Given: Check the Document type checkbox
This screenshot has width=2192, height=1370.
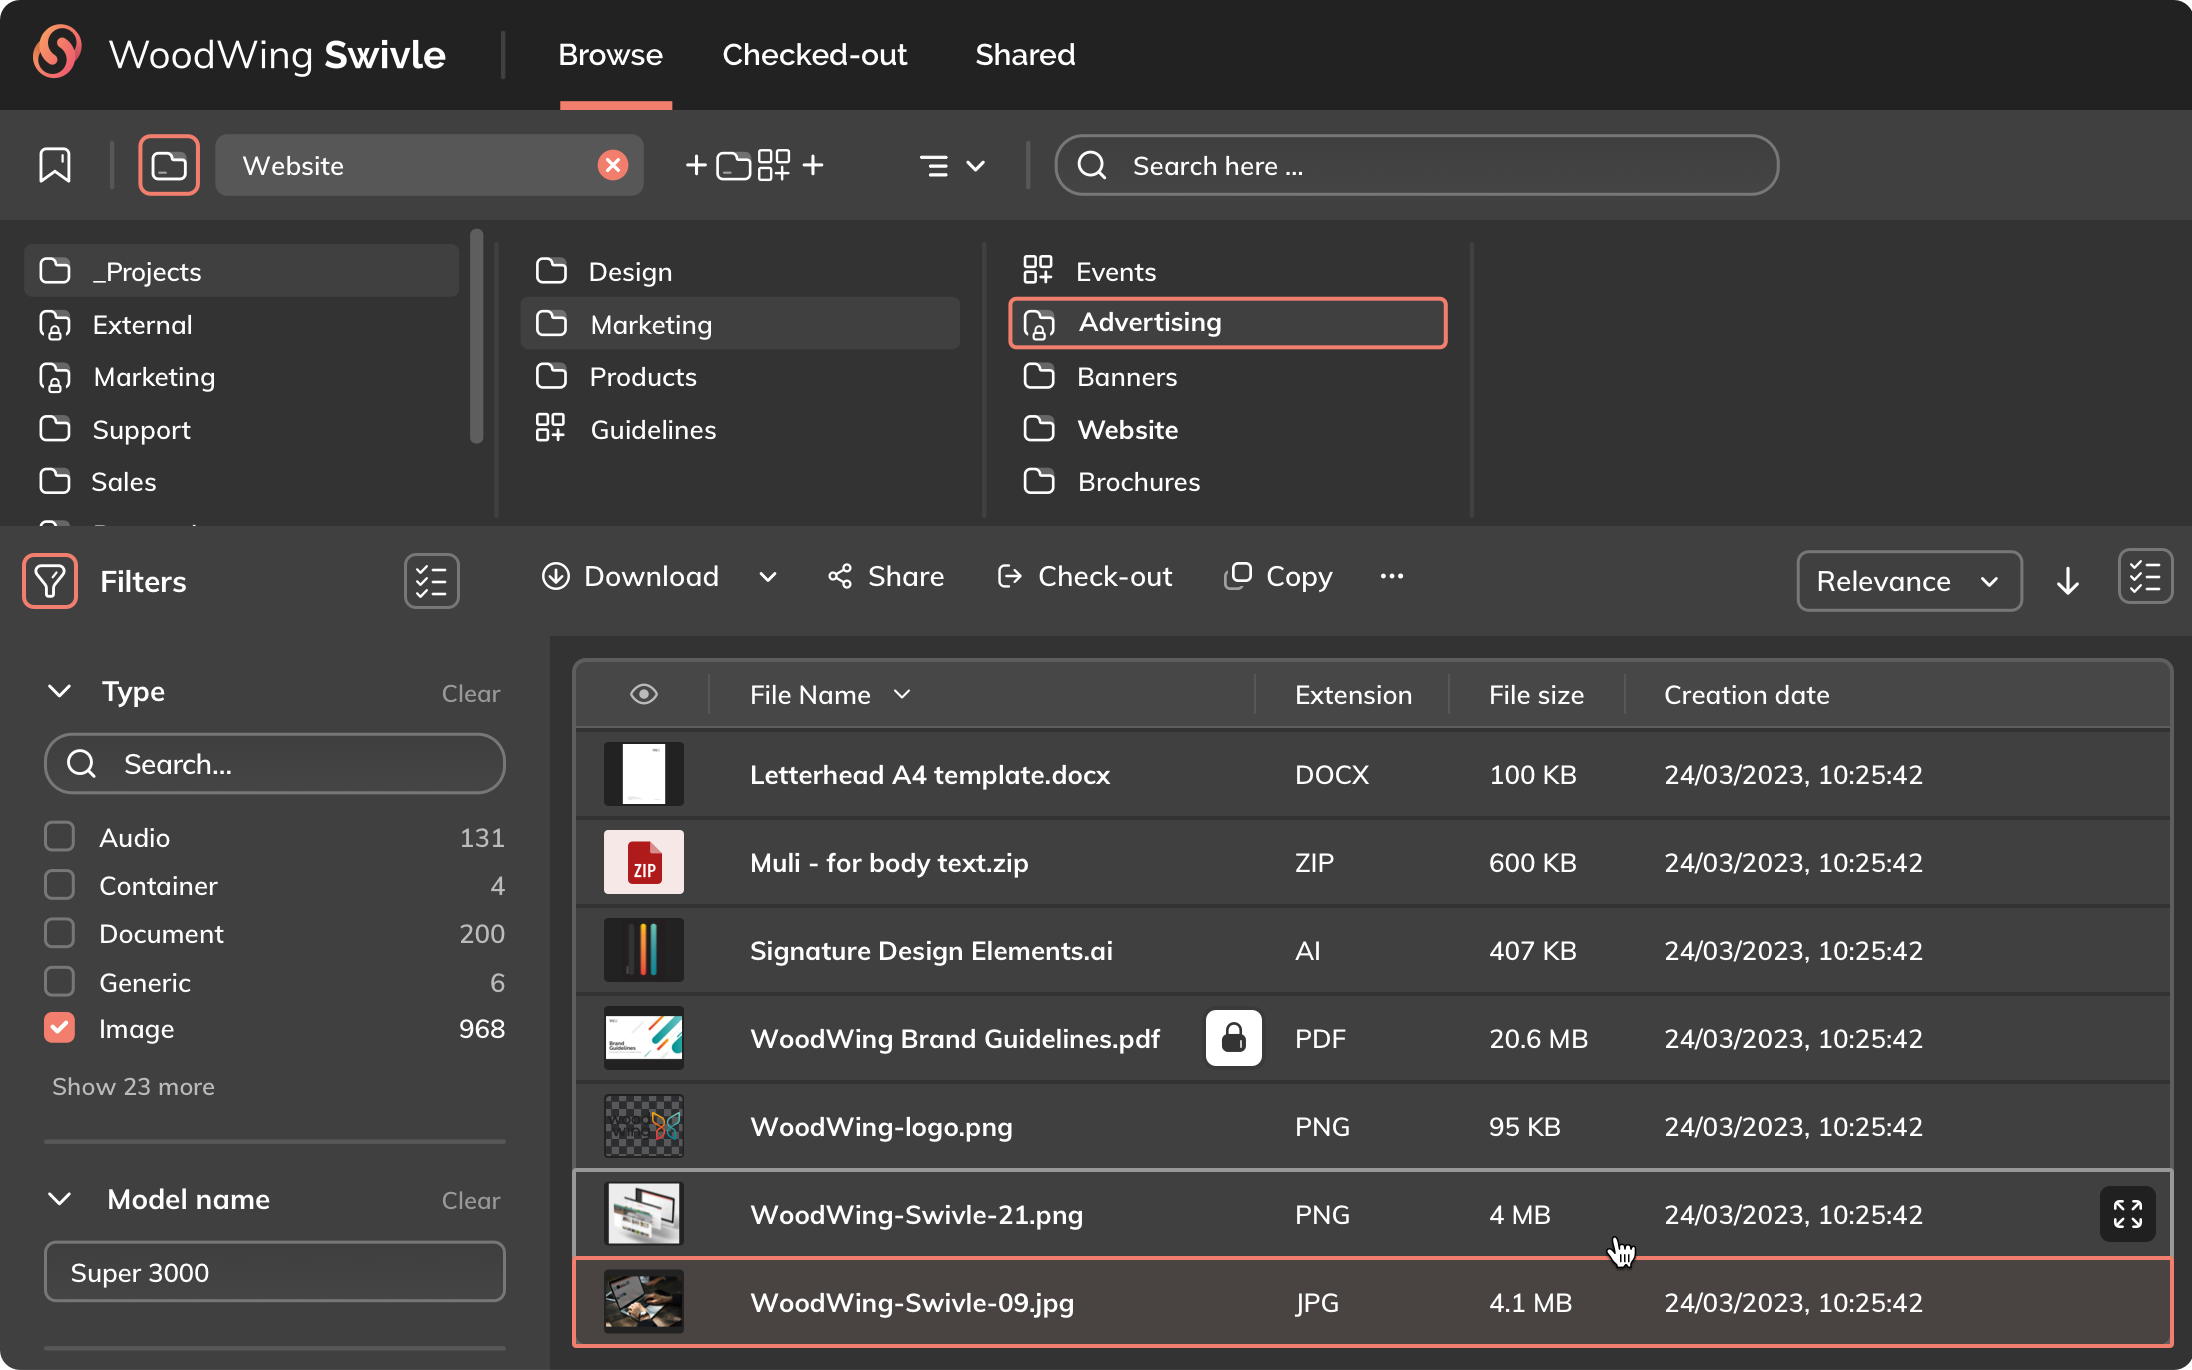Looking at the screenshot, I should coord(60,933).
